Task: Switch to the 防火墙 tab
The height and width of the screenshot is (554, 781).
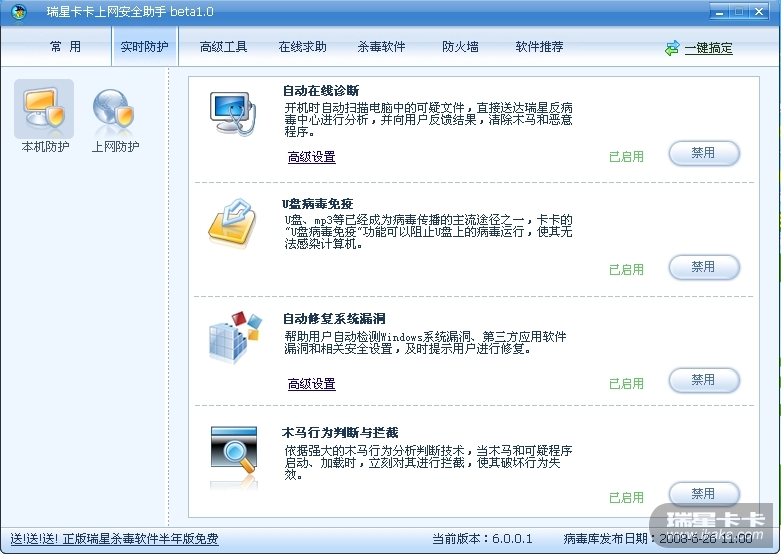Action: coord(460,47)
